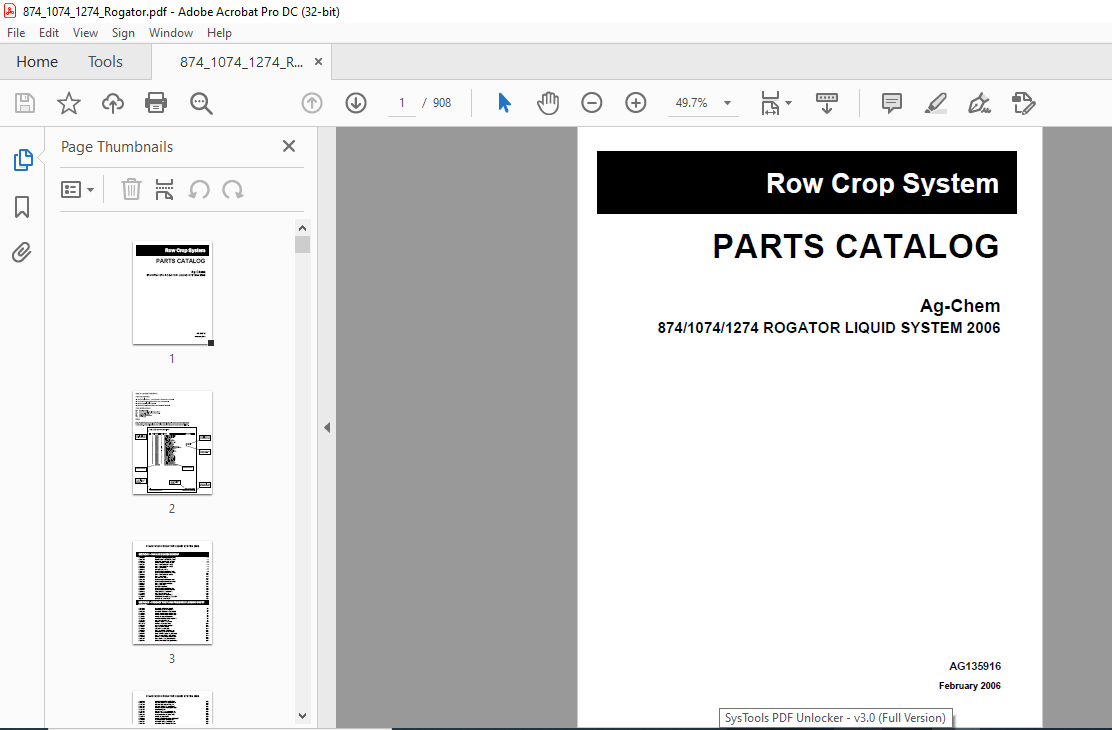Screen dimensions: 1112x730
Task: Open the Help menu
Action: click(219, 33)
